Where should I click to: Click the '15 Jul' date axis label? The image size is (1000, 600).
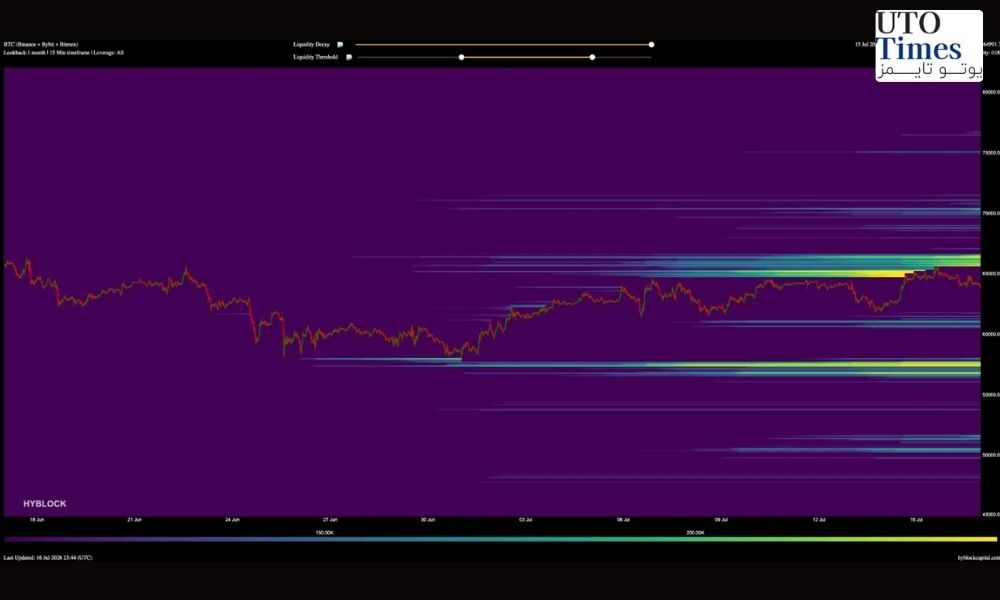[x=916, y=520]
